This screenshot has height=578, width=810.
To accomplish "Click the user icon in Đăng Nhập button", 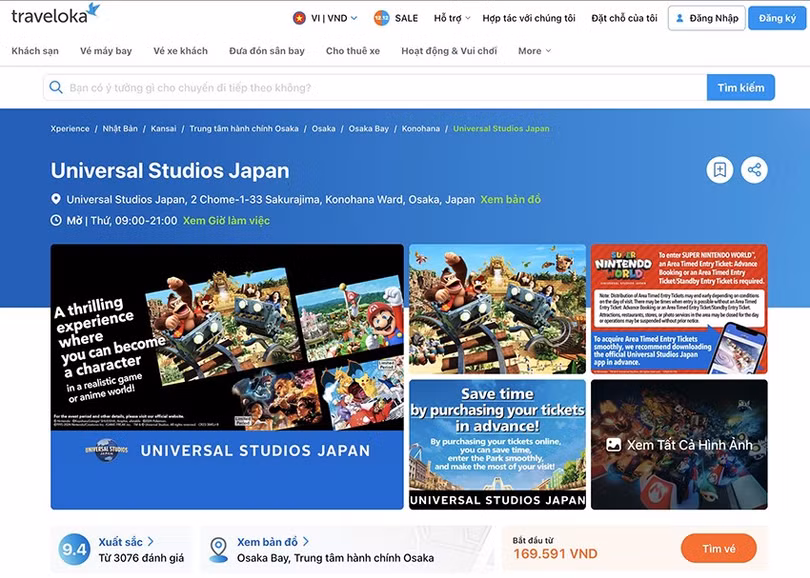I will coord(680,19).
